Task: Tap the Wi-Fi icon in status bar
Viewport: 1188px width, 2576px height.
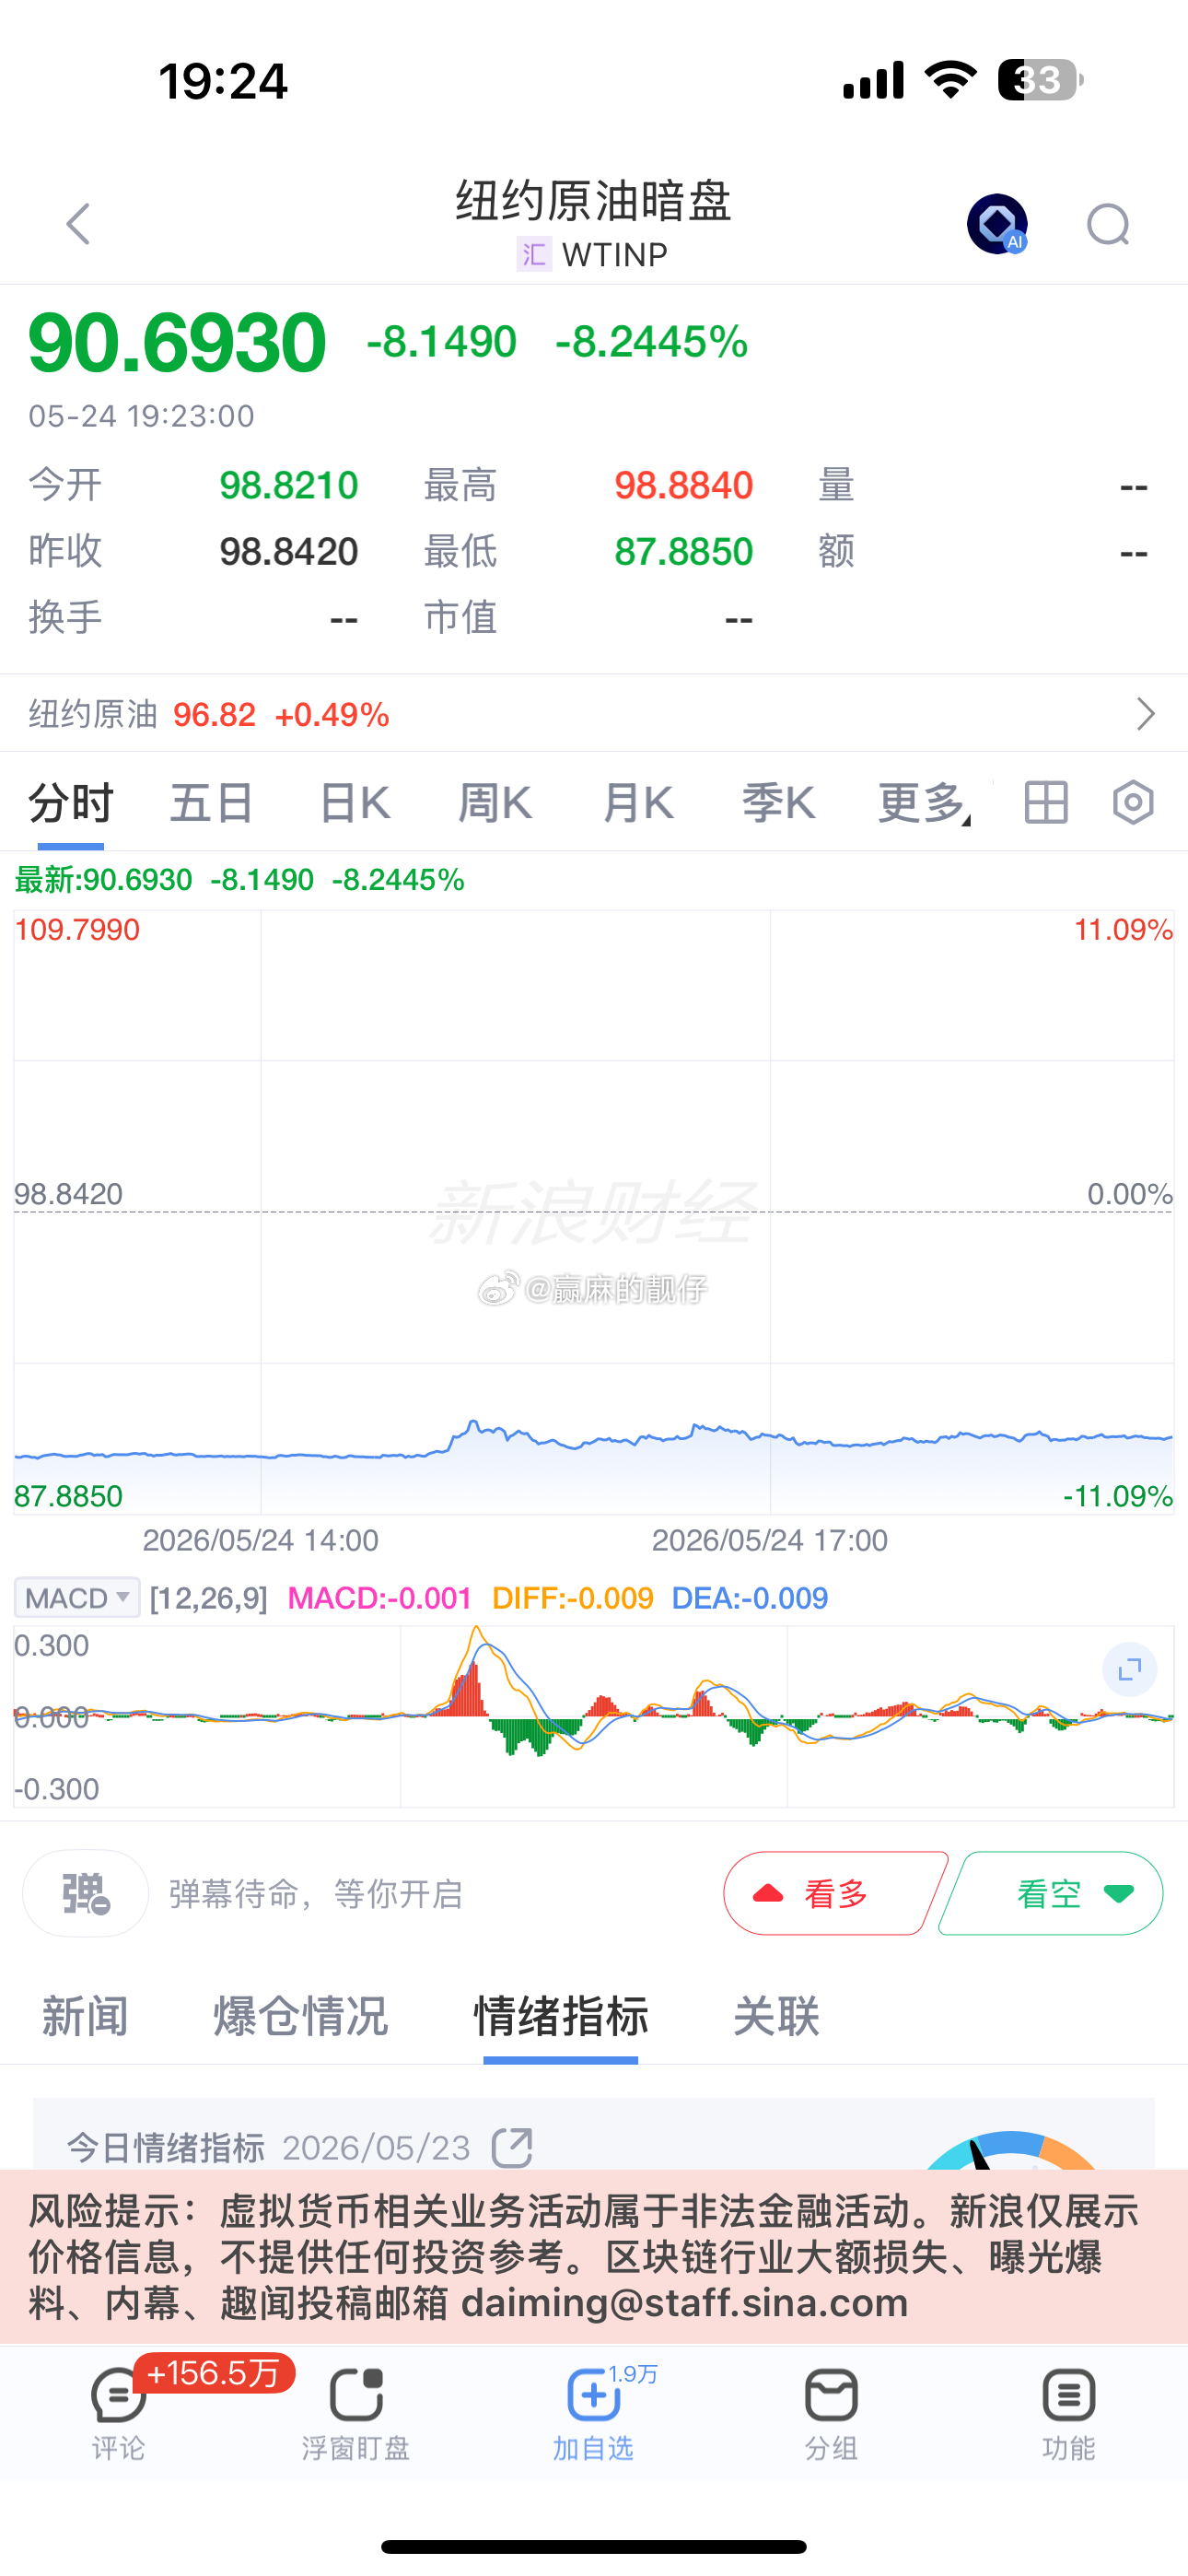Action: [x=951, y=79]
